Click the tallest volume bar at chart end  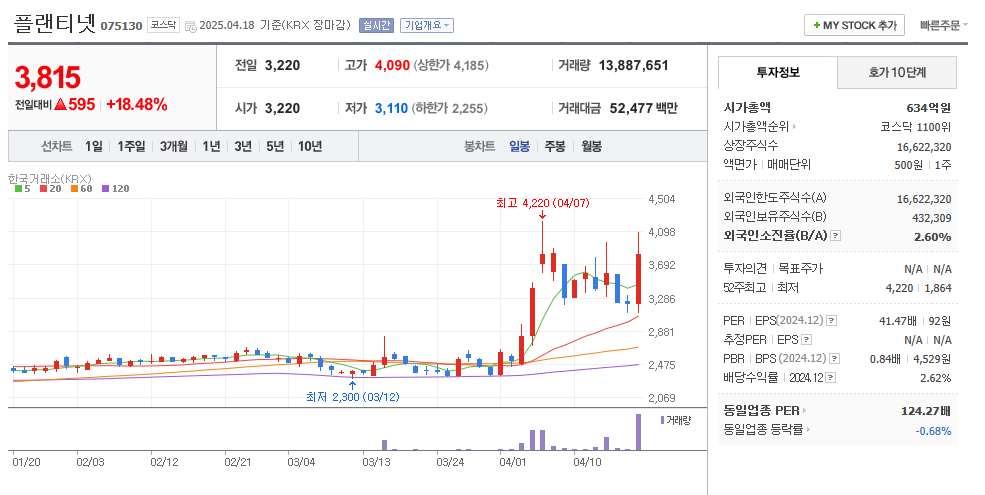point(638,432)
